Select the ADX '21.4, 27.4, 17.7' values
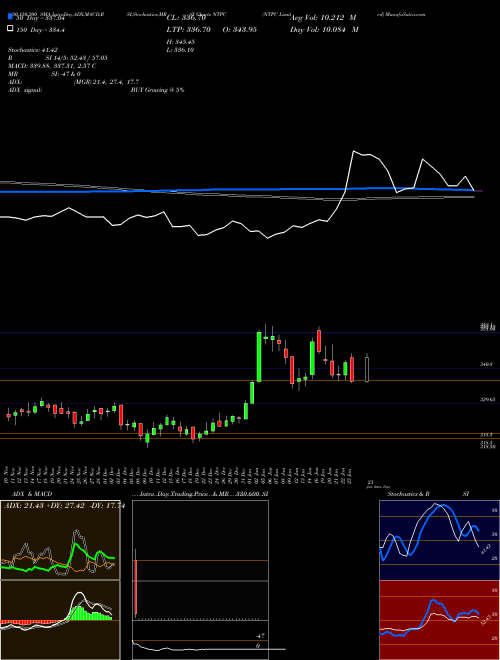The height and width of the screenshot is (660, 500). coord(116,82)
